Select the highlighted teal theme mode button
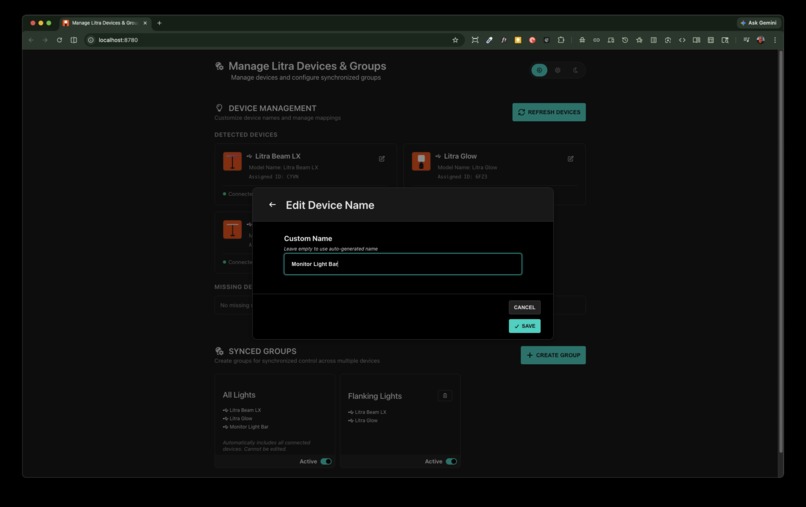 tap(539, 70)
